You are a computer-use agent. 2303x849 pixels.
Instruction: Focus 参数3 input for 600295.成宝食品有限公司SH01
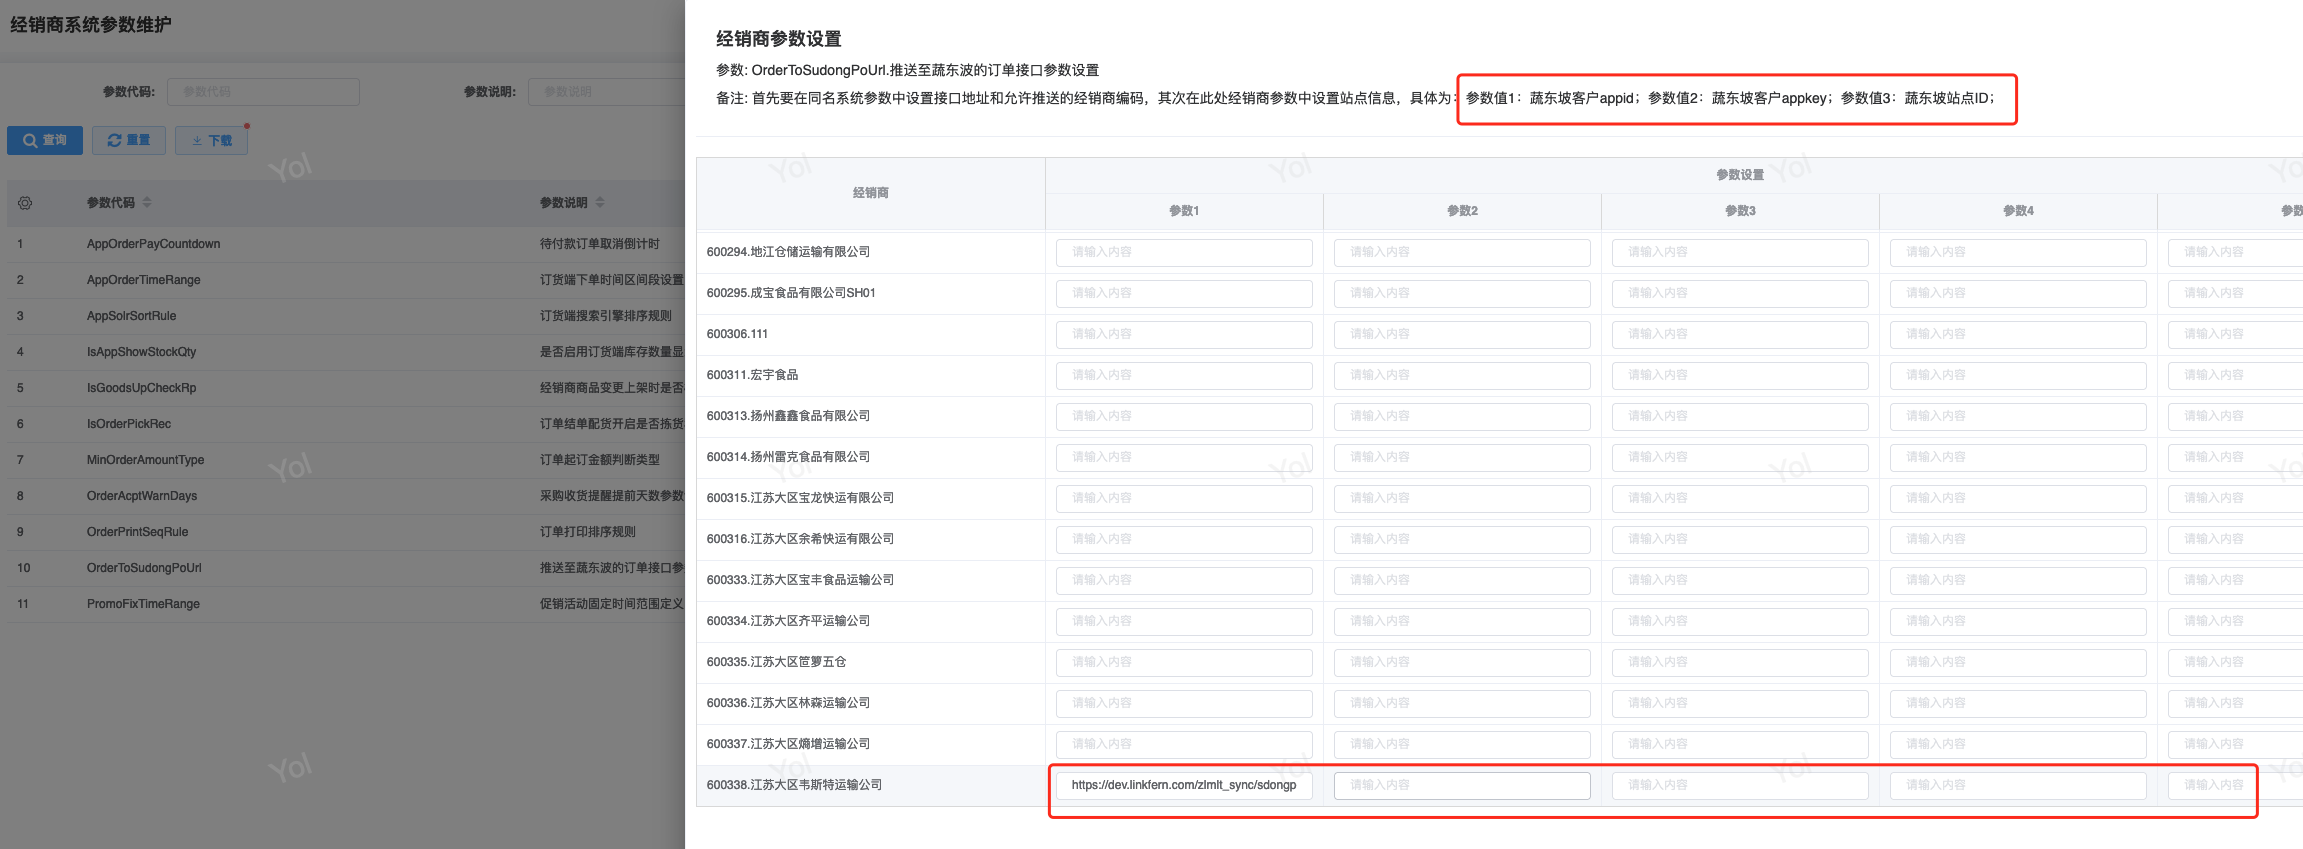click(1740, 293)
